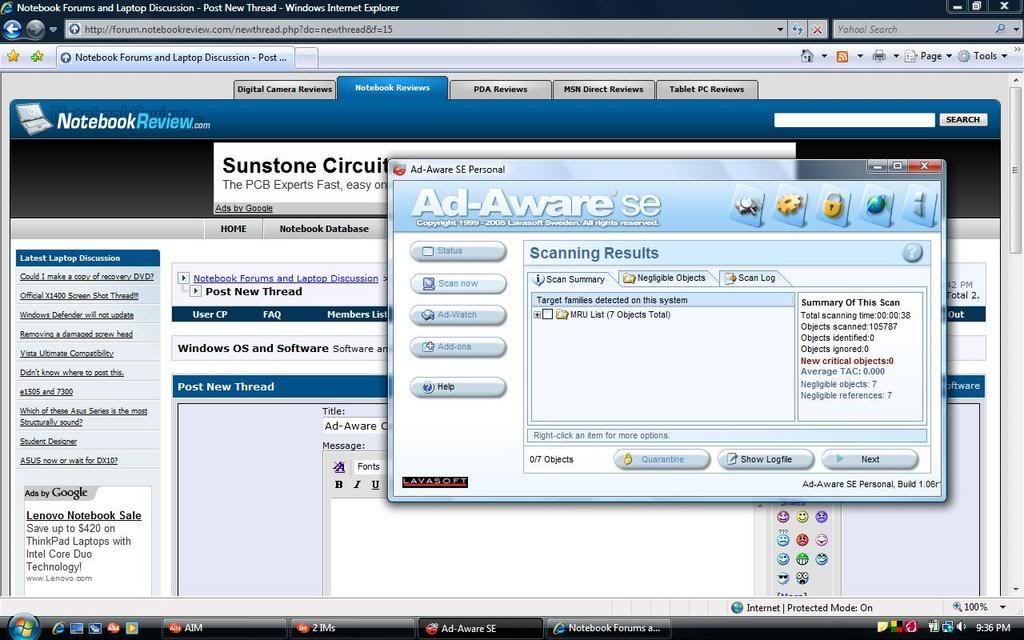
Task: Click the RSS feeds icon
Action: [842, 56]
